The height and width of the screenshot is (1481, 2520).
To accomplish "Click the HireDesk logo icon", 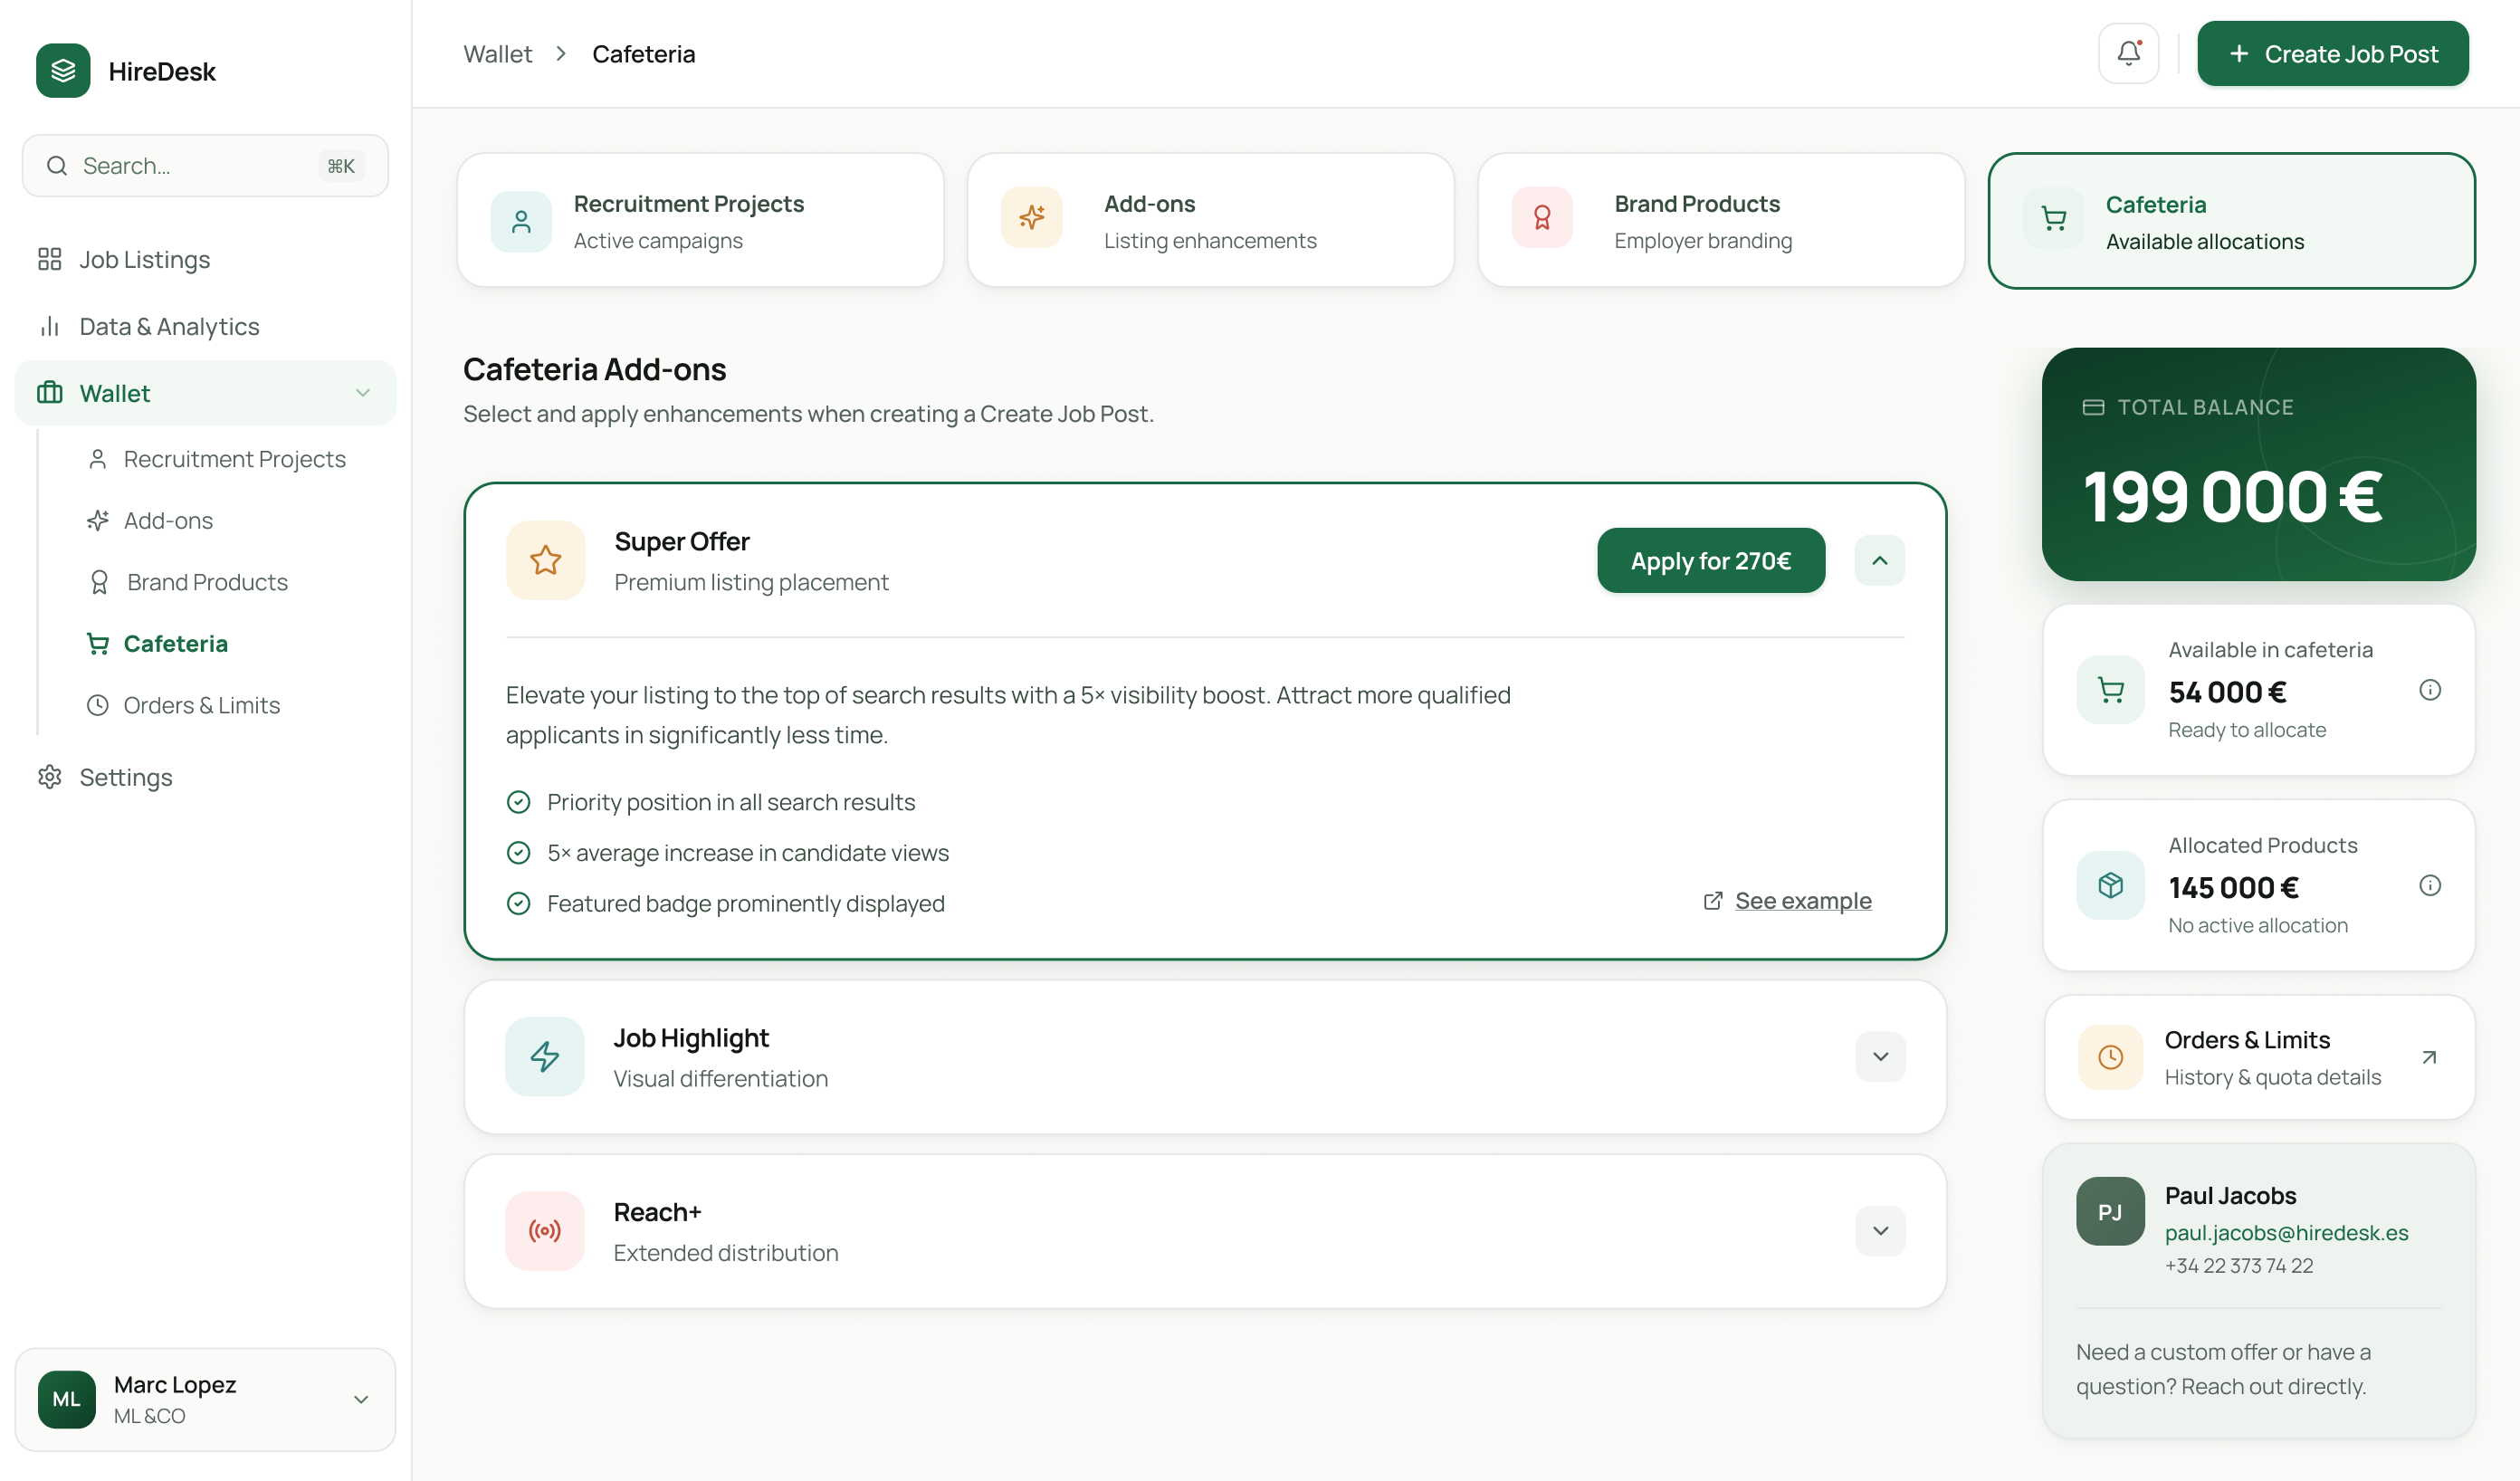I will point(63,71).
